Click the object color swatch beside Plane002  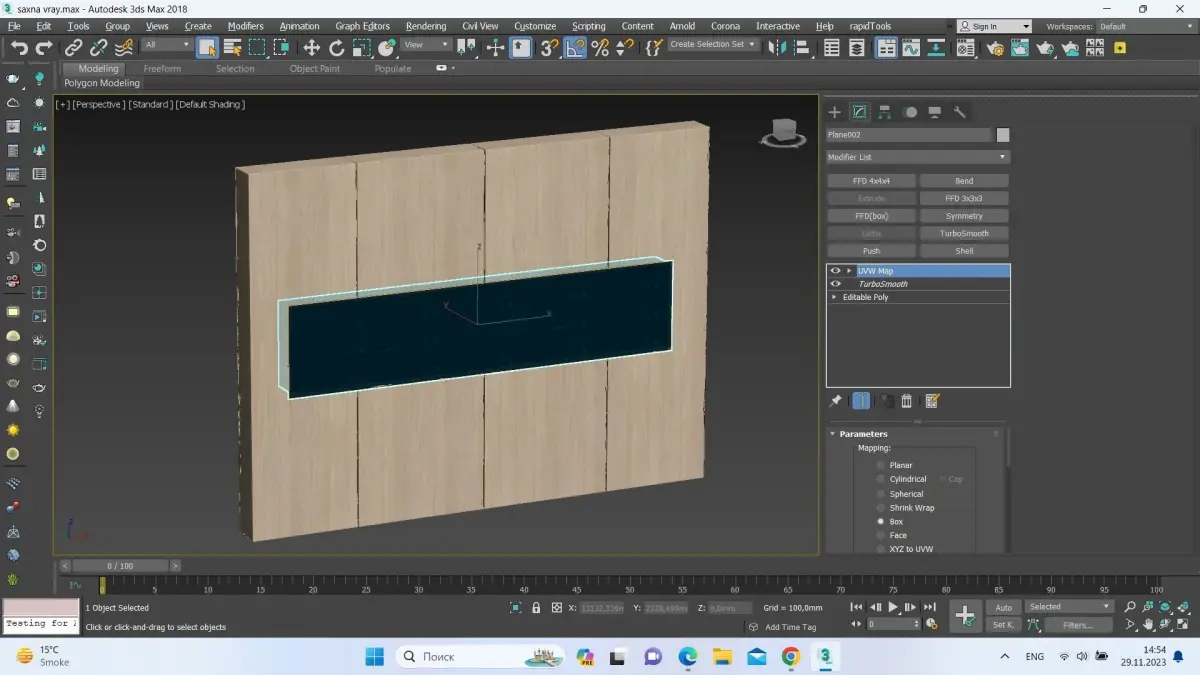pos(1003,135)
